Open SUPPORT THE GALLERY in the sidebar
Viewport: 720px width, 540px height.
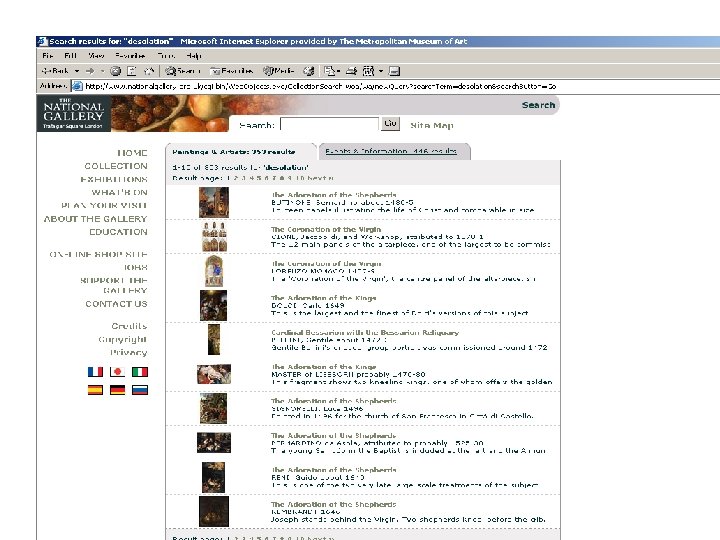coord(113,285)
